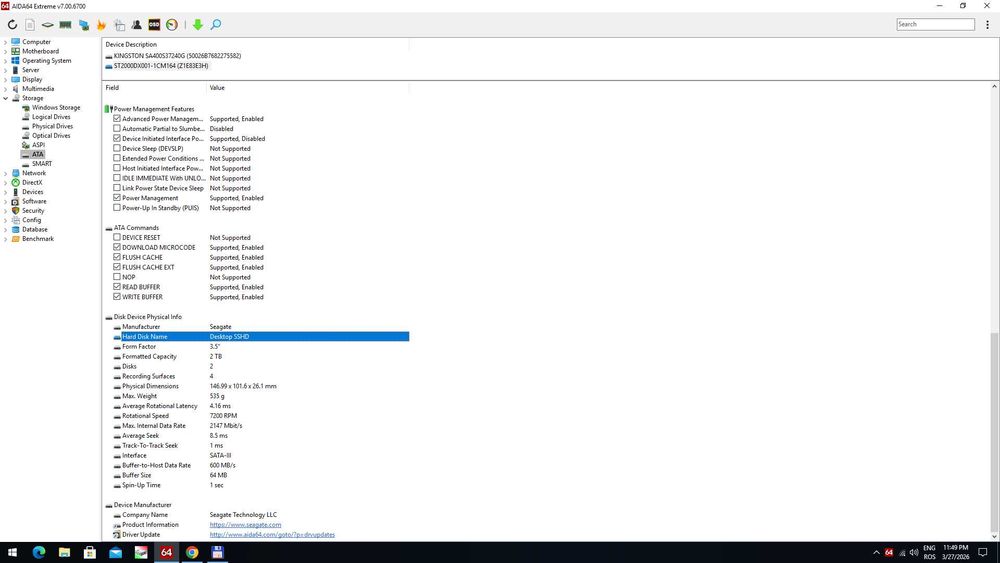
Task: Click the gauge benchmark toolbar icon
Action: click(x=172, y=25)
